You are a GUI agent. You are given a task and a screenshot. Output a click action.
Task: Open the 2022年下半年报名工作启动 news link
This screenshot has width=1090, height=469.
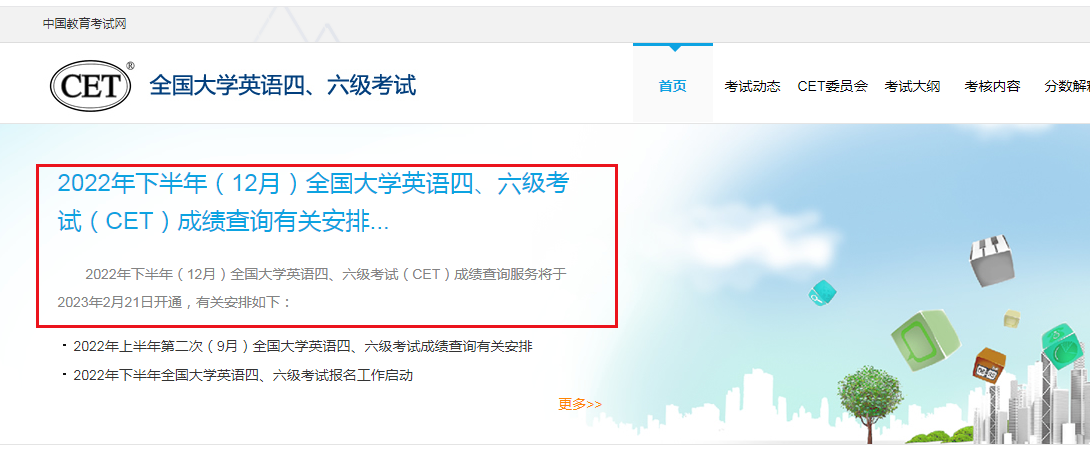pyautogui.click(x=243, y=376)
